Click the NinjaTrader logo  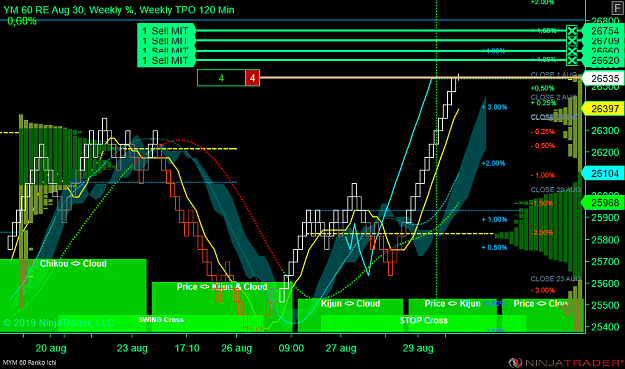[566, 363]
